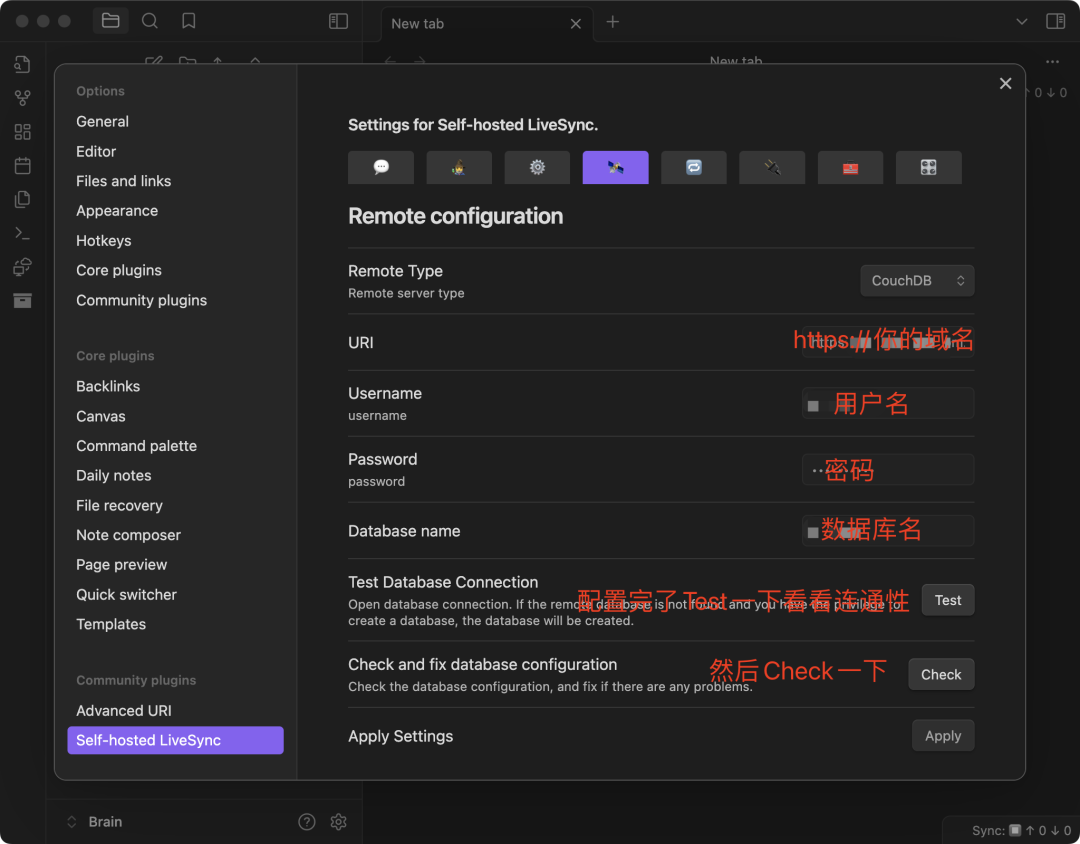Open Editor settings section
The width and height of the screenshot is (1080, 844).
pyautogui.click(x=96, y=151)
